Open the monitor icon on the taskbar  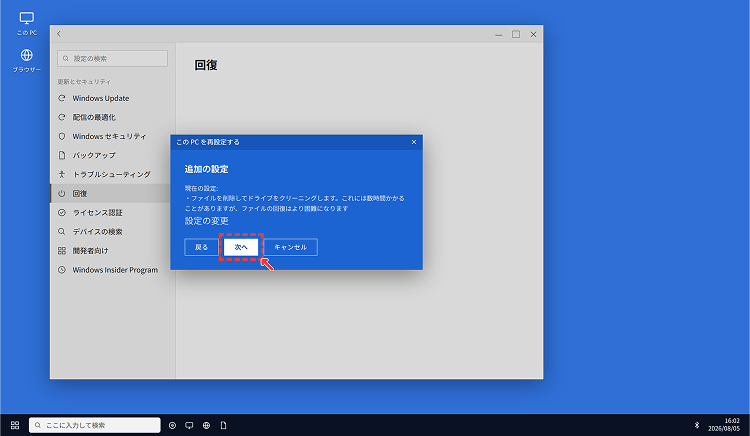click(x=189, y=425)
